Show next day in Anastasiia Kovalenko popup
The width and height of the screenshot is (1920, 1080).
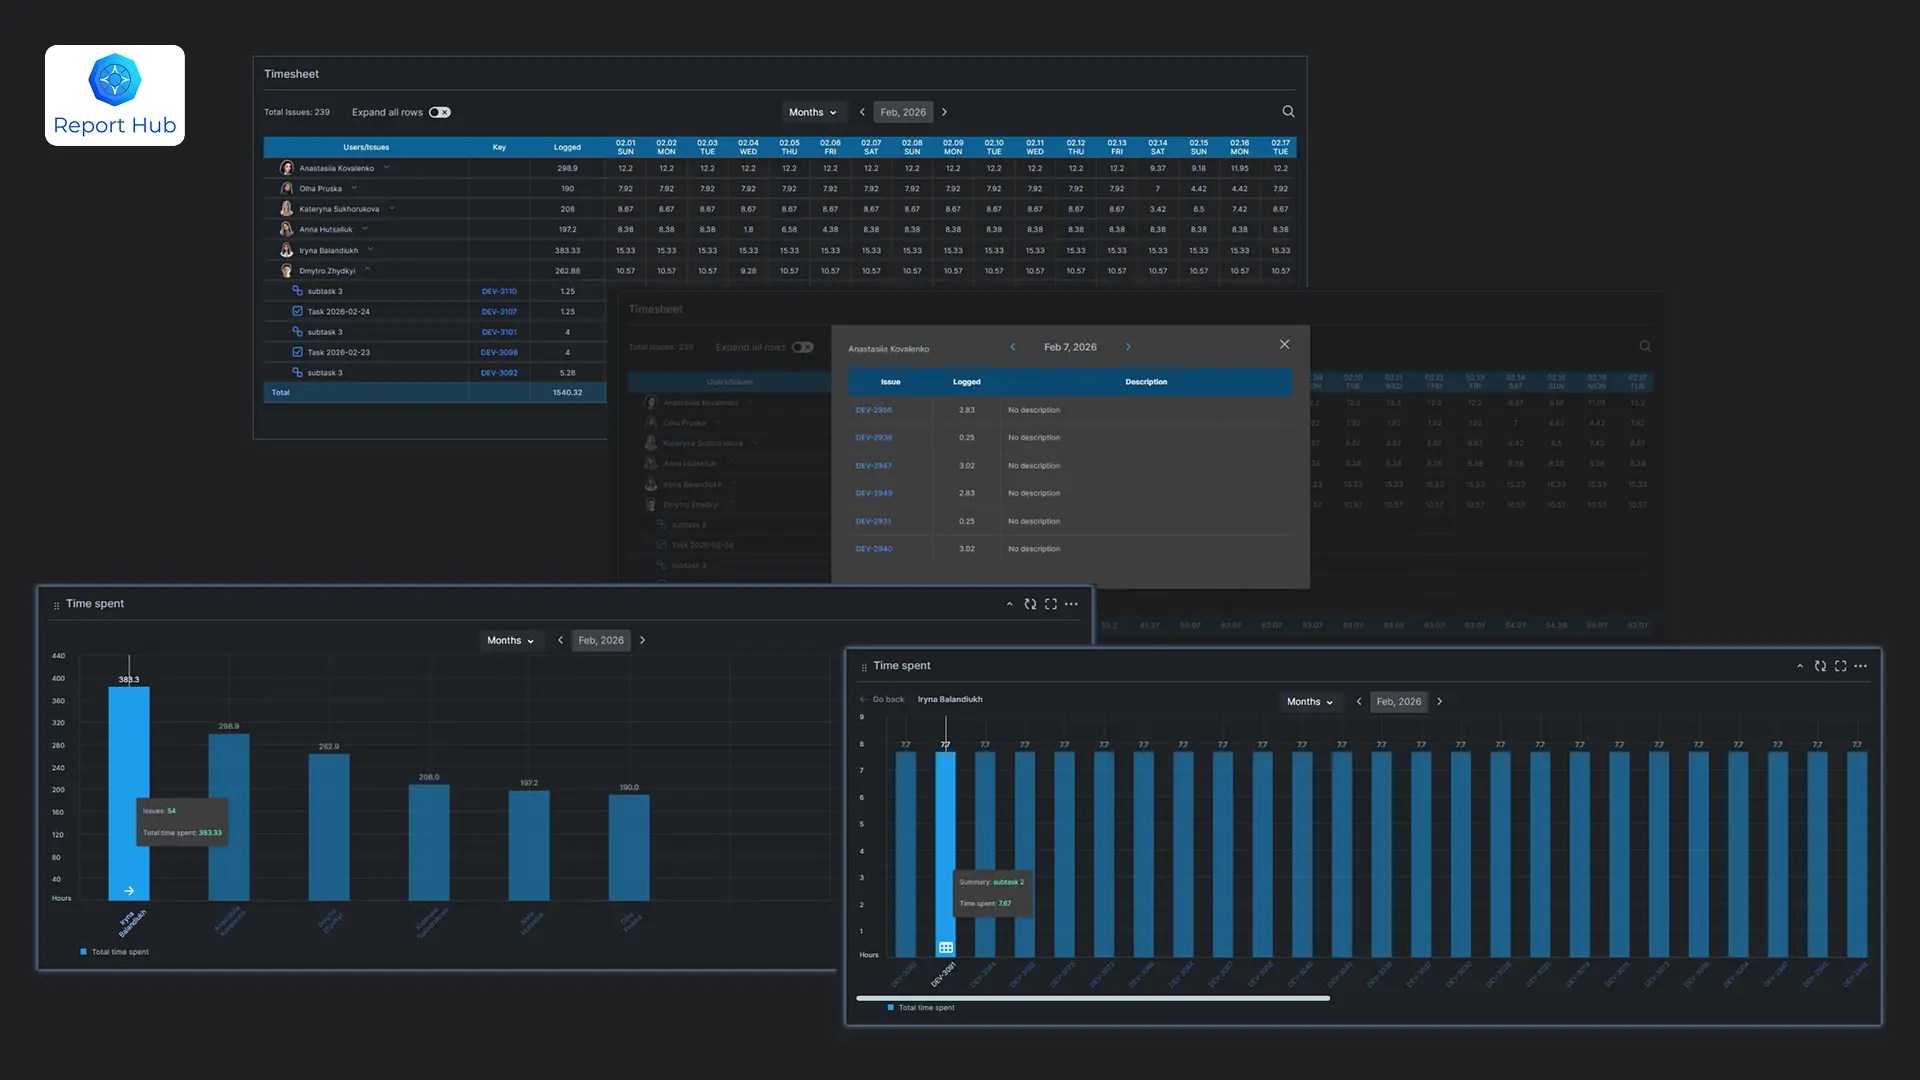[x=1128, y=347]
